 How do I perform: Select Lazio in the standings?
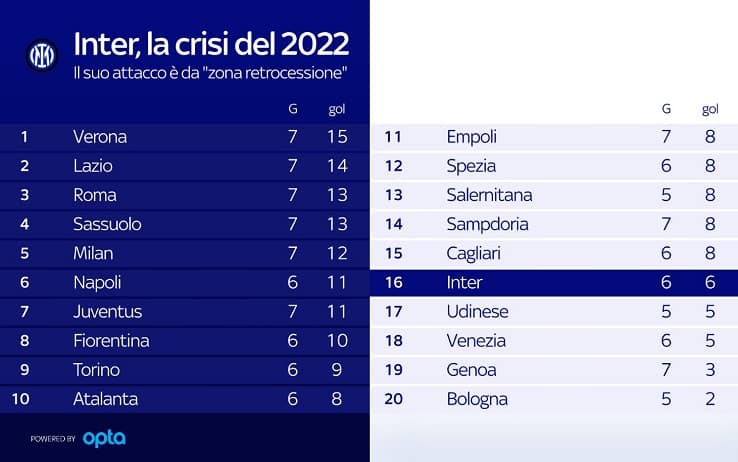(x=93, y=166)
